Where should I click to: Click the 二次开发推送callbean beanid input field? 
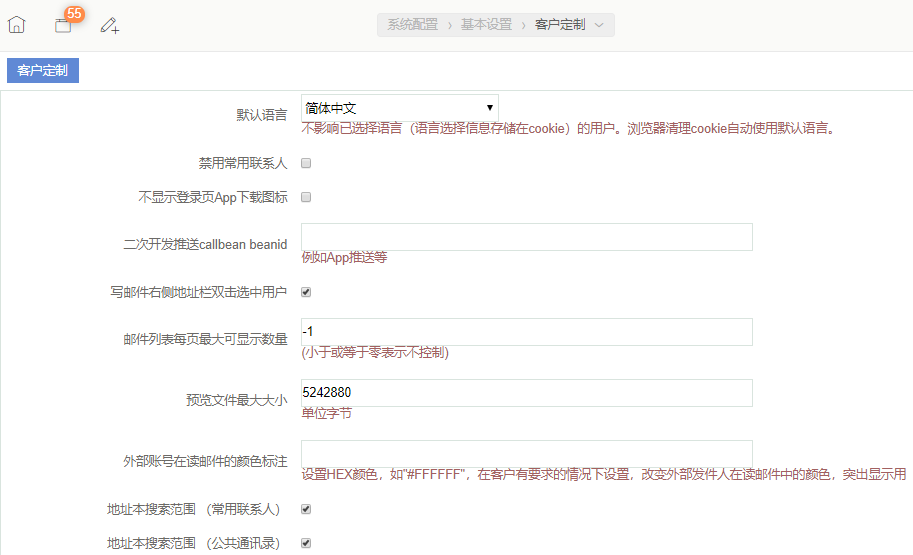pos(526,237)
